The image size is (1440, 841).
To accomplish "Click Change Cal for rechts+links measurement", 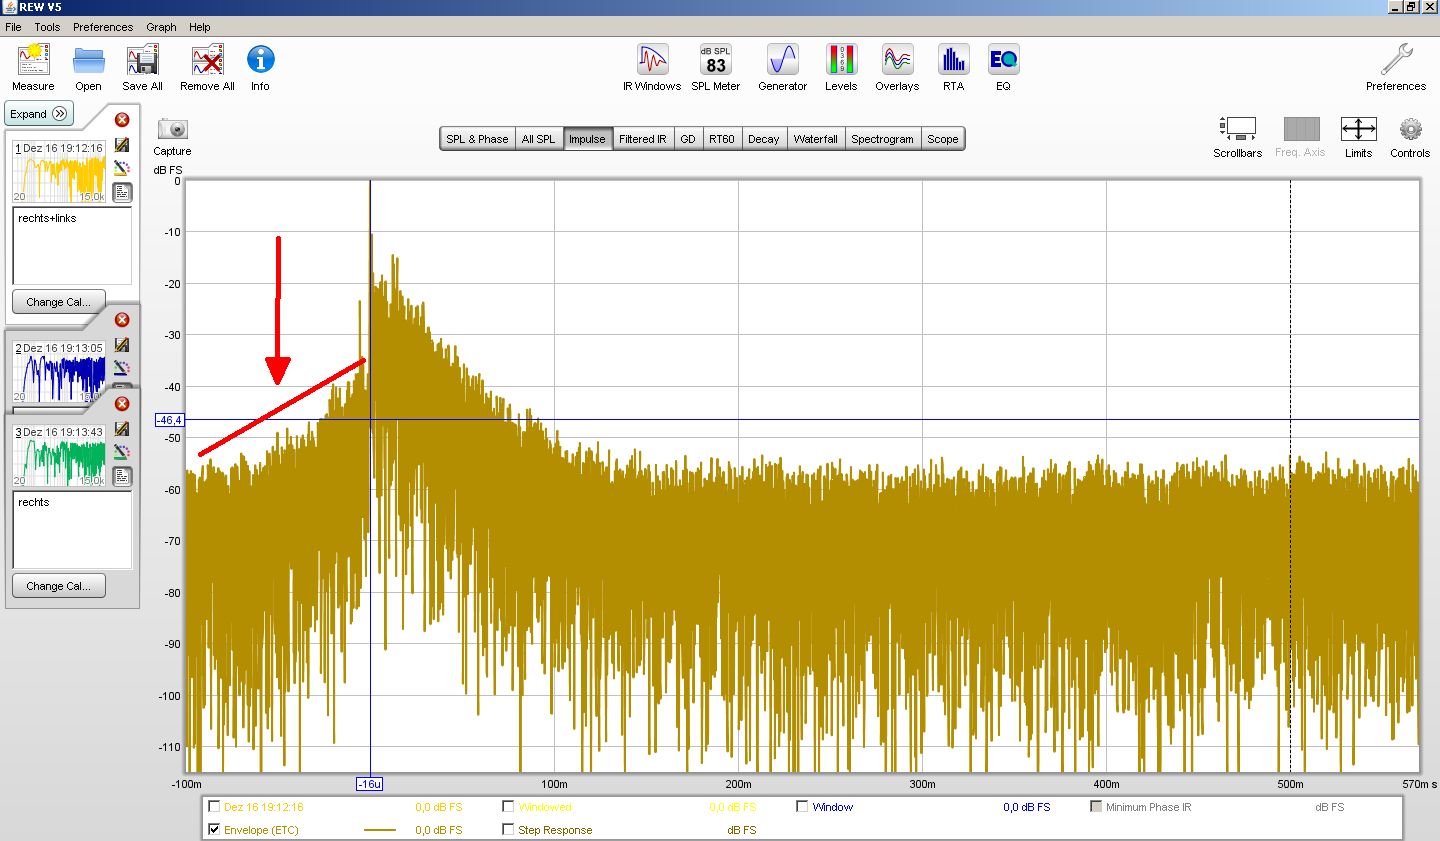I will coord(58,302).
